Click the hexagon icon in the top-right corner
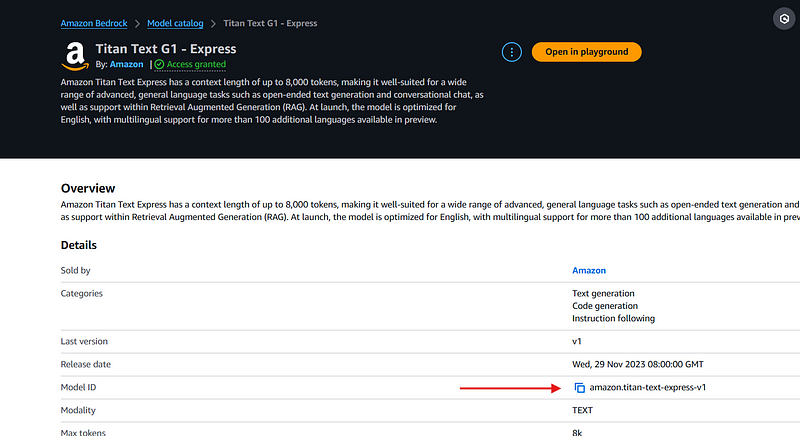Image resolution: width=800 pixels, height=436 pixels. 784,19
